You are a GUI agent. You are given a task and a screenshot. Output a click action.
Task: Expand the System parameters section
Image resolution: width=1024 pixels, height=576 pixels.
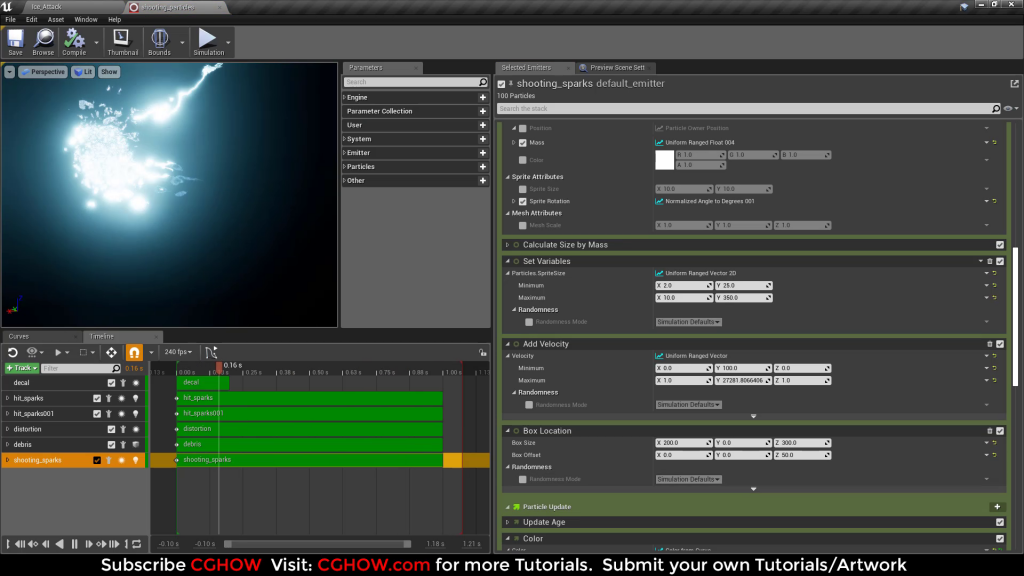[344, 139]
